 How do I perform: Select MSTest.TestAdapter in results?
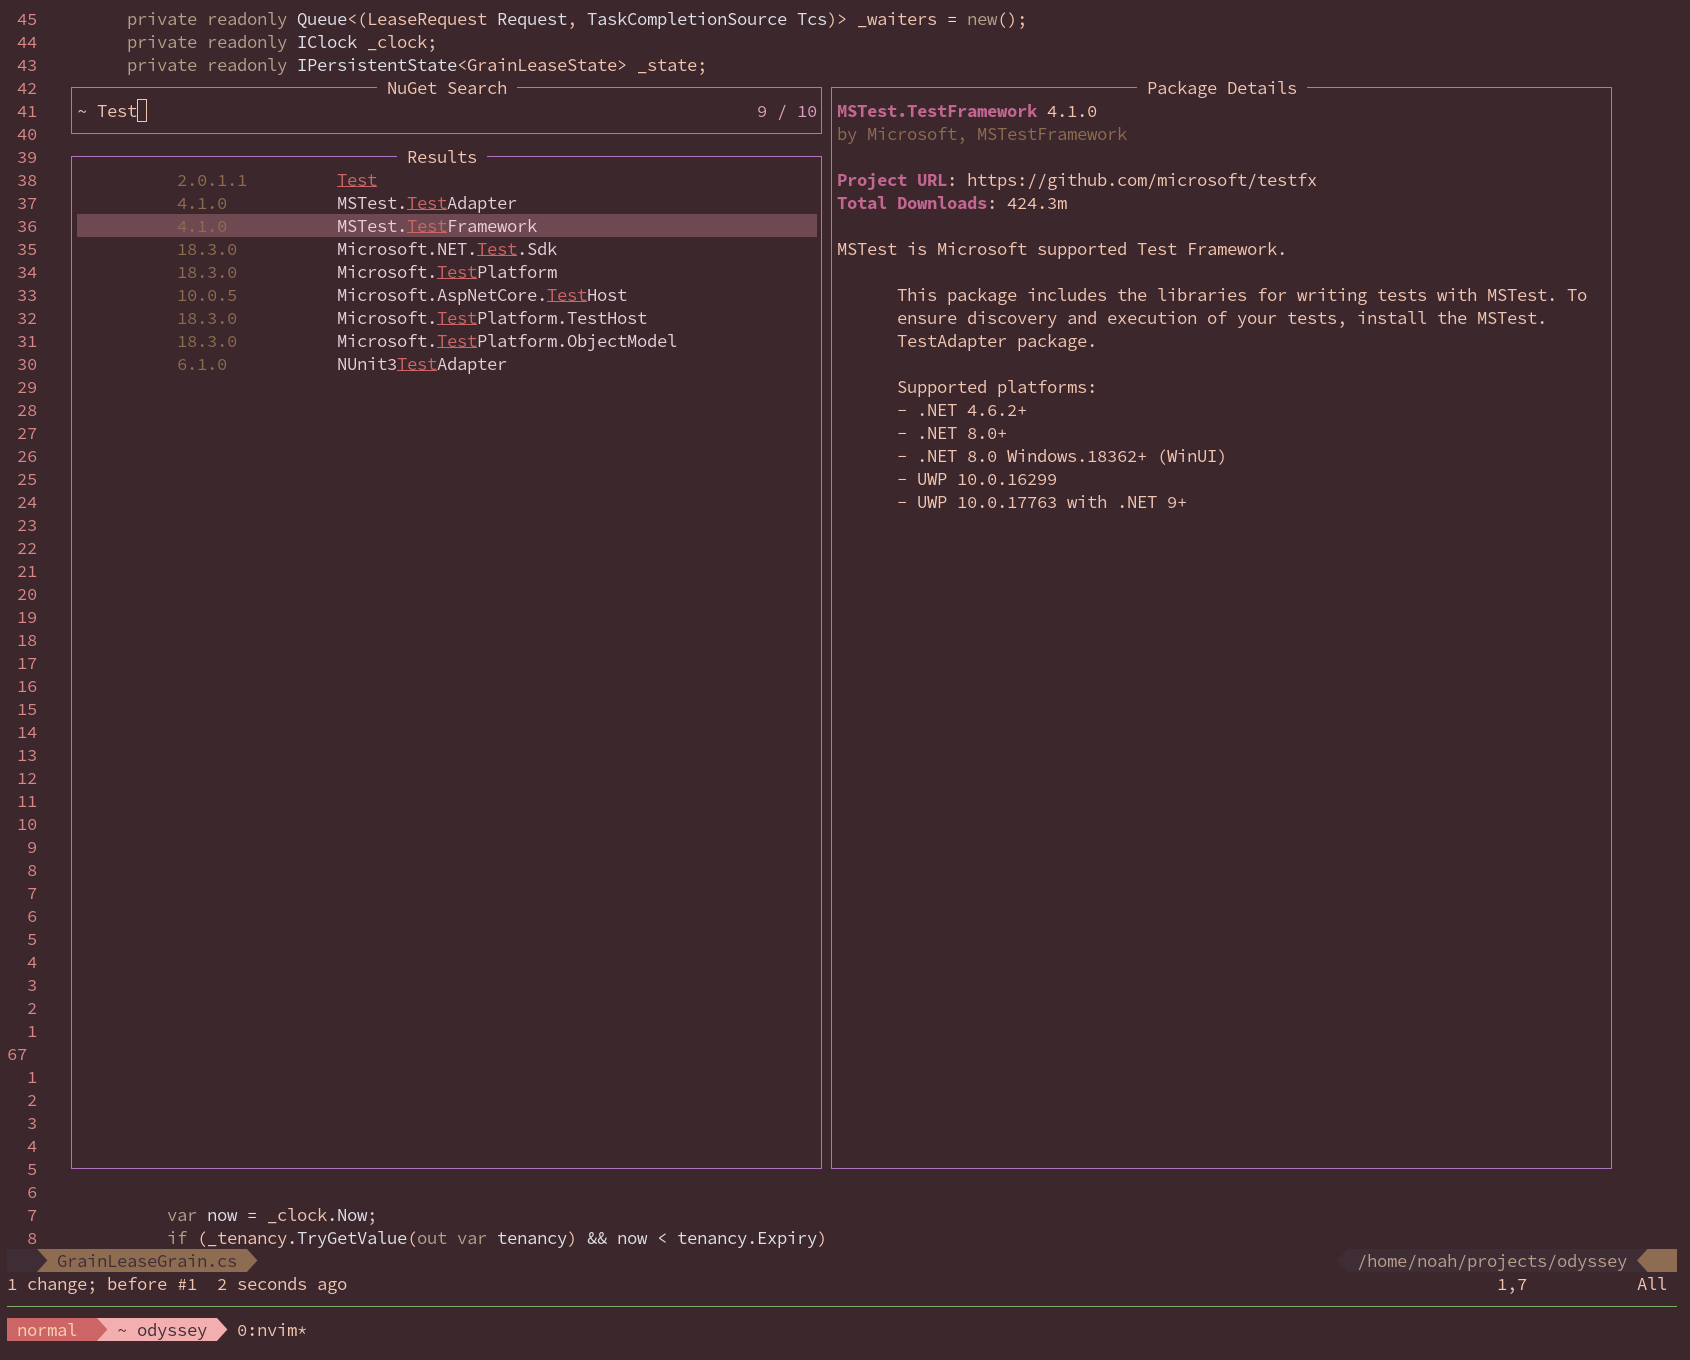(x=446, y=203)
